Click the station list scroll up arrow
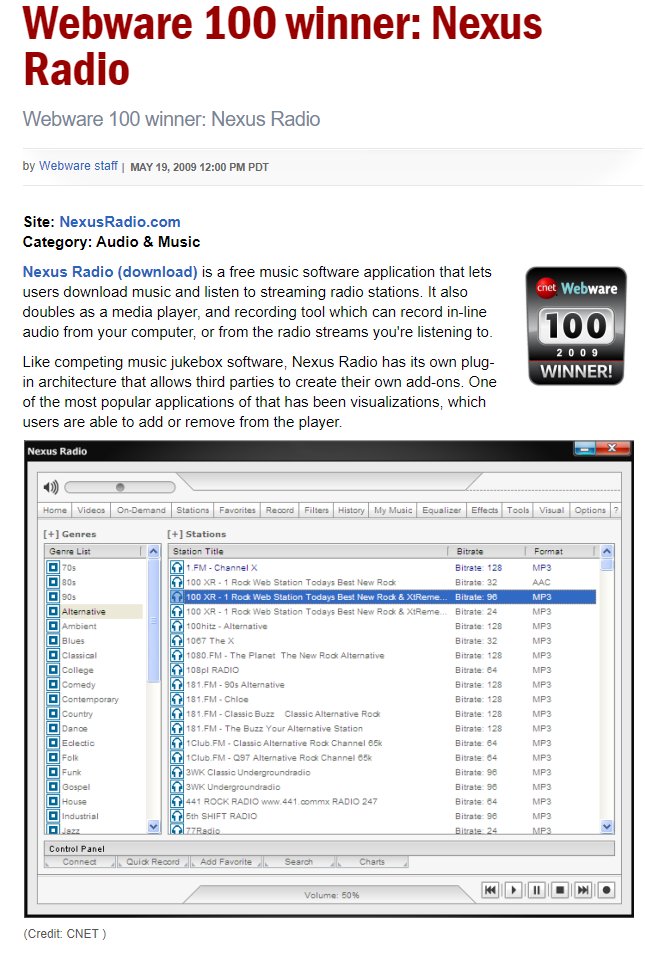Screen dimensions: 645x953 click(607, 552)
